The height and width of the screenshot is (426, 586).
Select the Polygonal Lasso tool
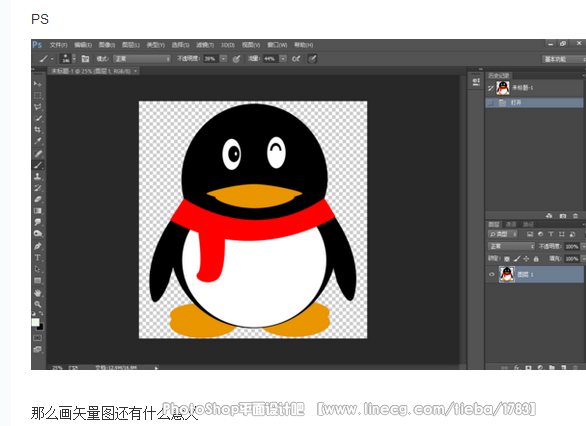[x=37, y=107]
